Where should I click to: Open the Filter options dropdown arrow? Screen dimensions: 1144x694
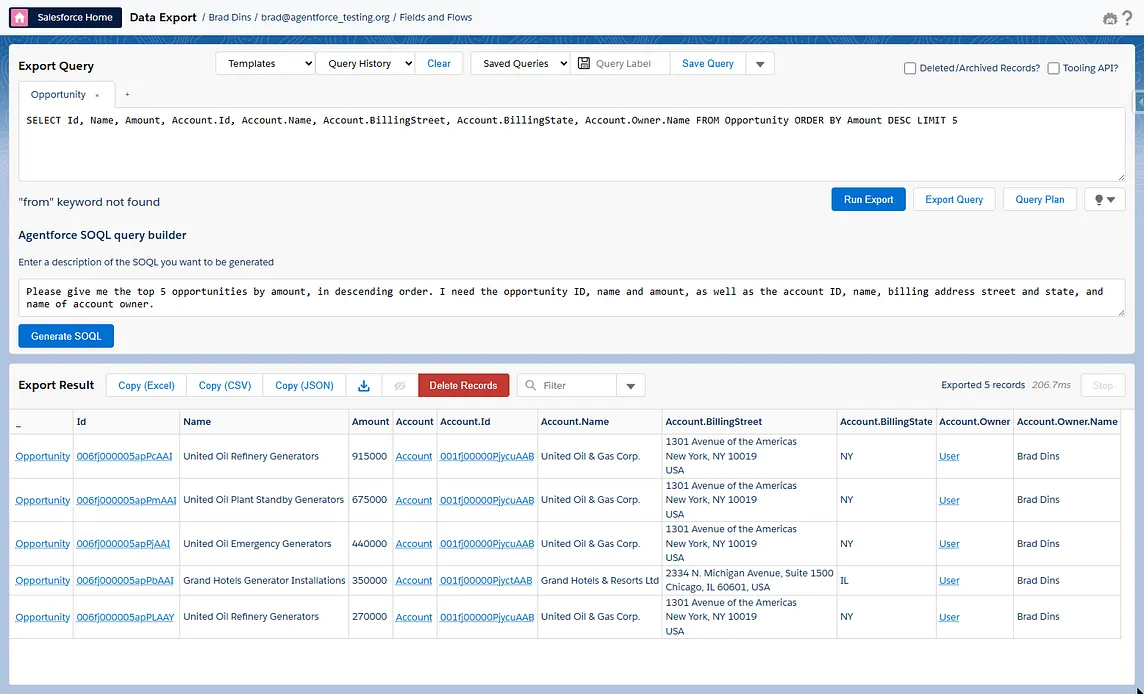630,385
